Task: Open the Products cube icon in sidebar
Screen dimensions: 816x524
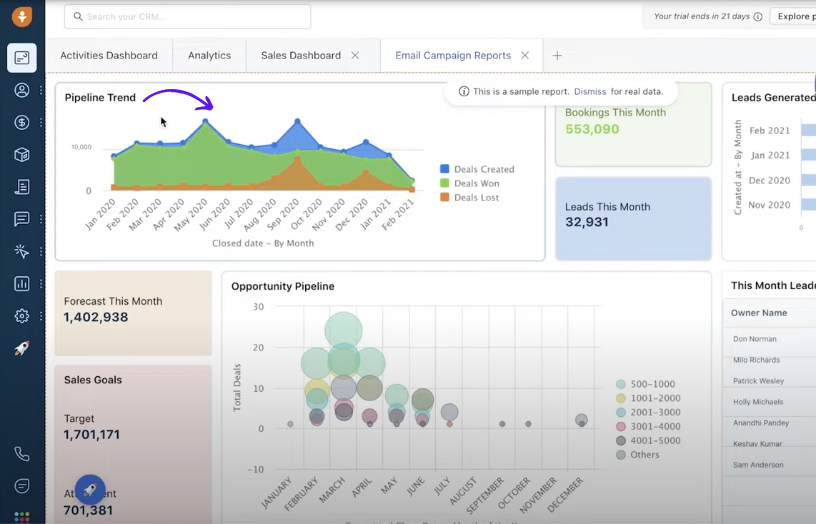Action: (x=22, y=155)
